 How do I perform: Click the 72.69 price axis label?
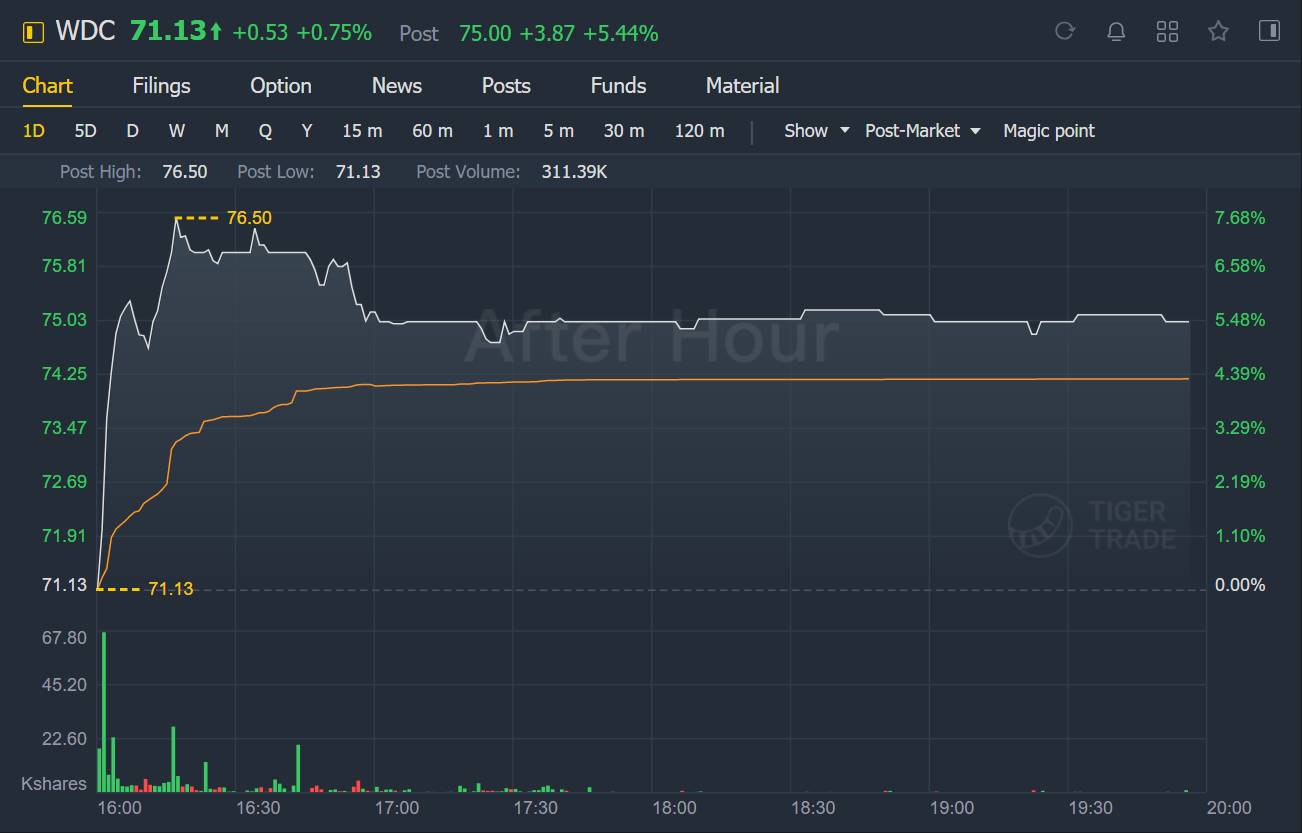[64, 482]
